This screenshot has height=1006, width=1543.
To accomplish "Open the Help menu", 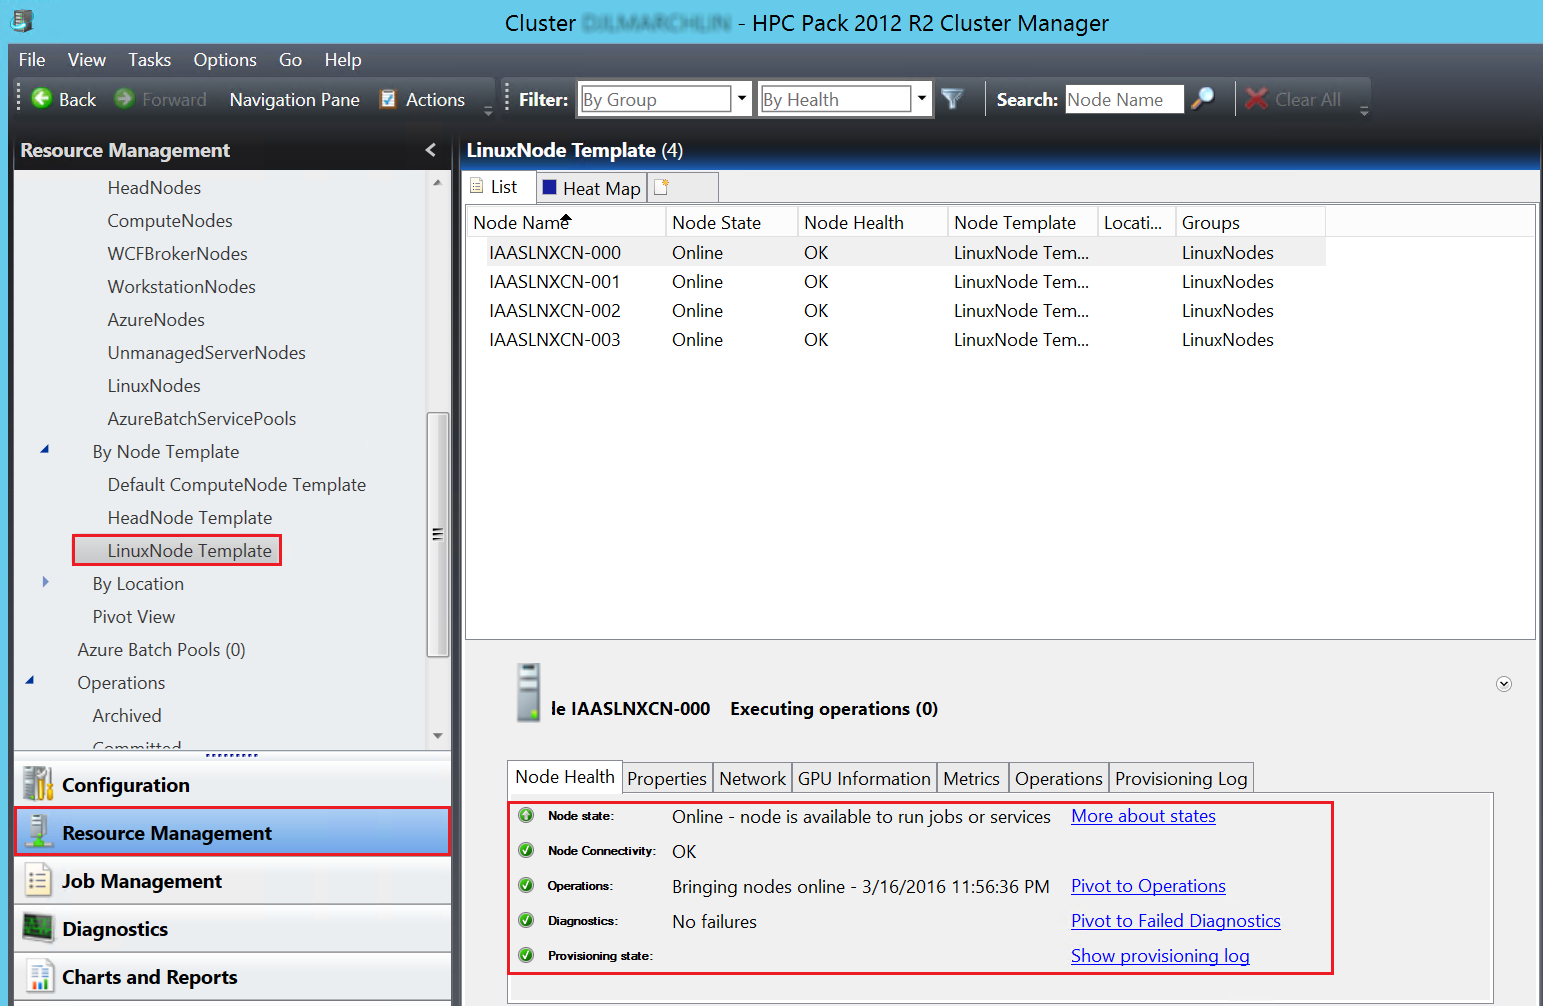I will (x=343, y=60).
